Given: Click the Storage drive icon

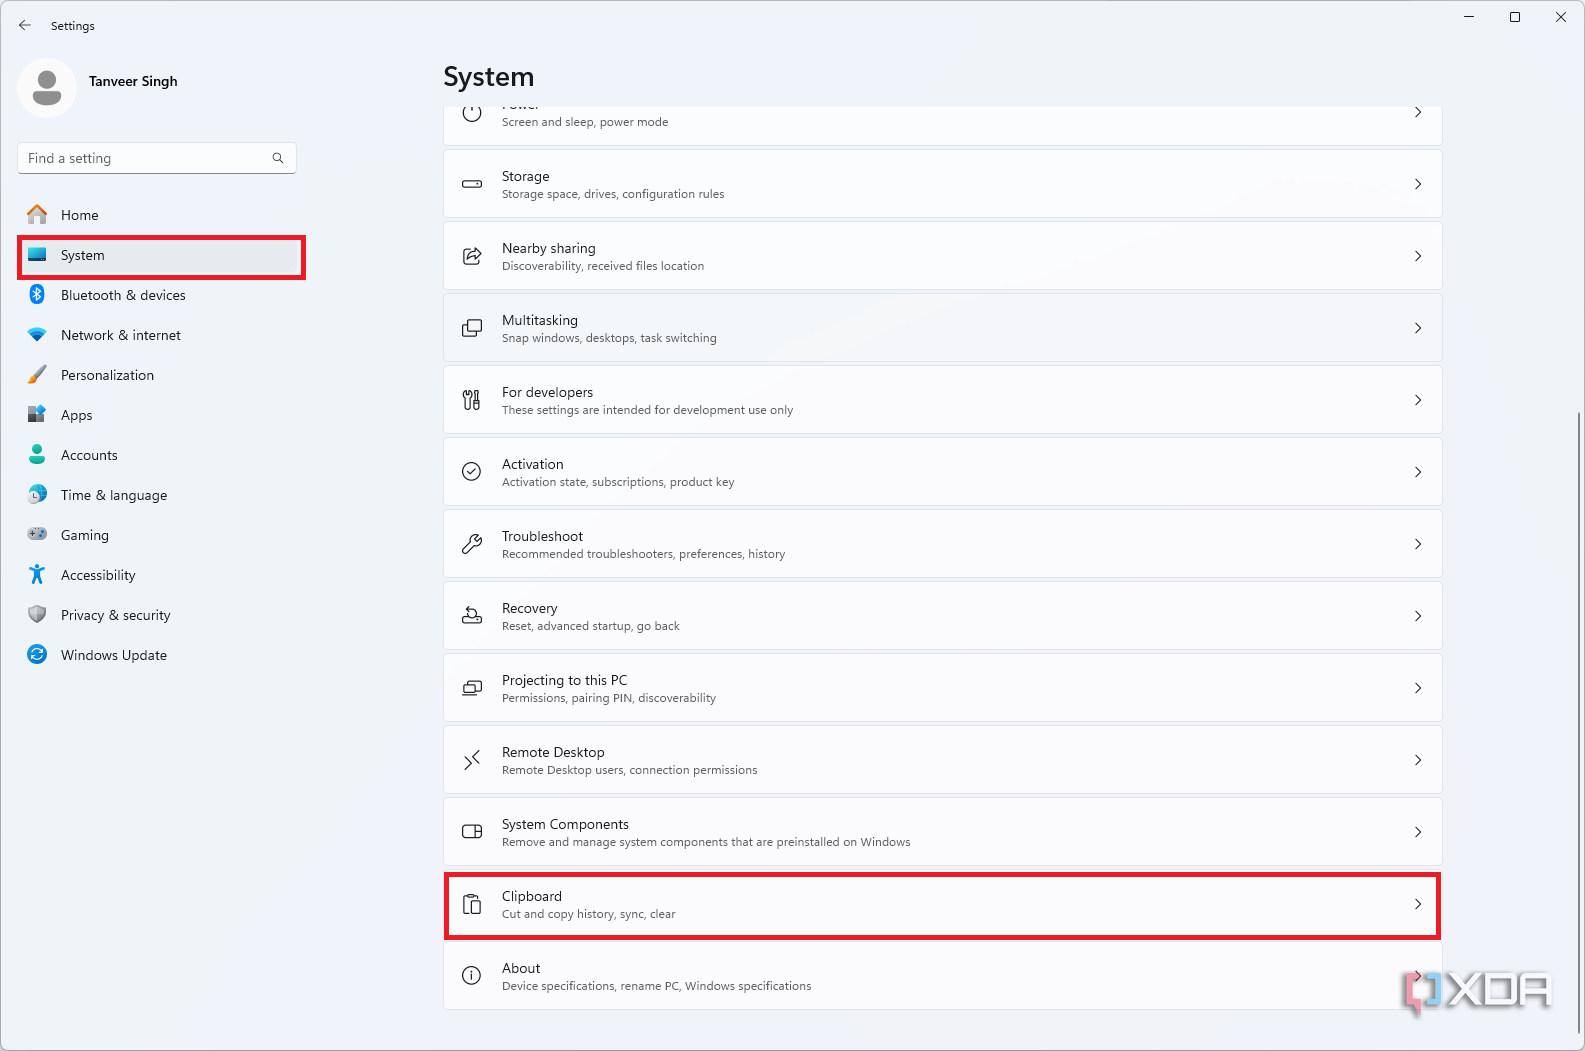Looking at the screenshot, I should (472, 184).
